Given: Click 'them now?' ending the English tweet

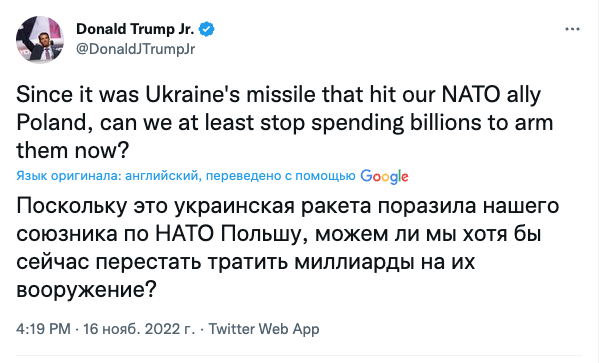Looking at the screenshot, I should pyautogui.click(x=73, y=150).
